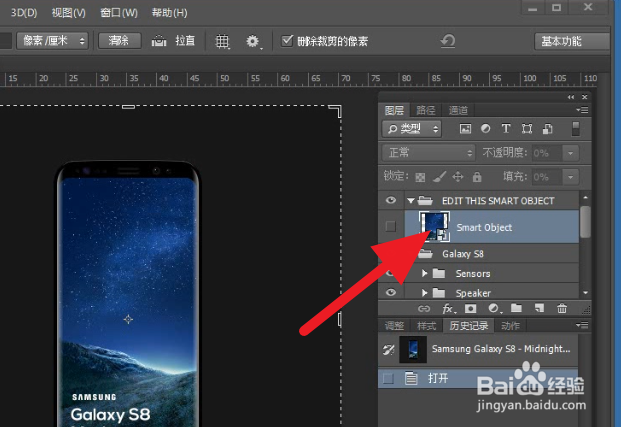Viewport: 621px width, 427px height.
Task: Open the 类型 layer filter dropdown
Action: point(412,129)
